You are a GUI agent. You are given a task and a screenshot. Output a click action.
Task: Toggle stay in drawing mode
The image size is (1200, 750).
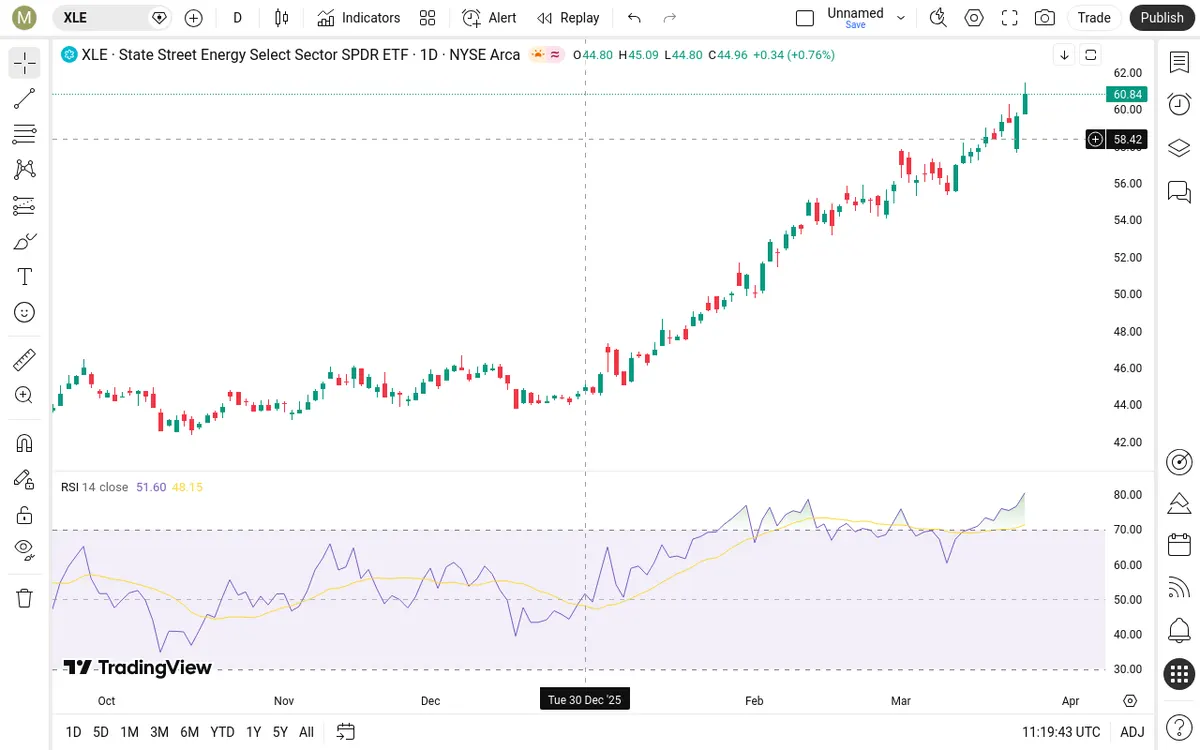[24, 479]
